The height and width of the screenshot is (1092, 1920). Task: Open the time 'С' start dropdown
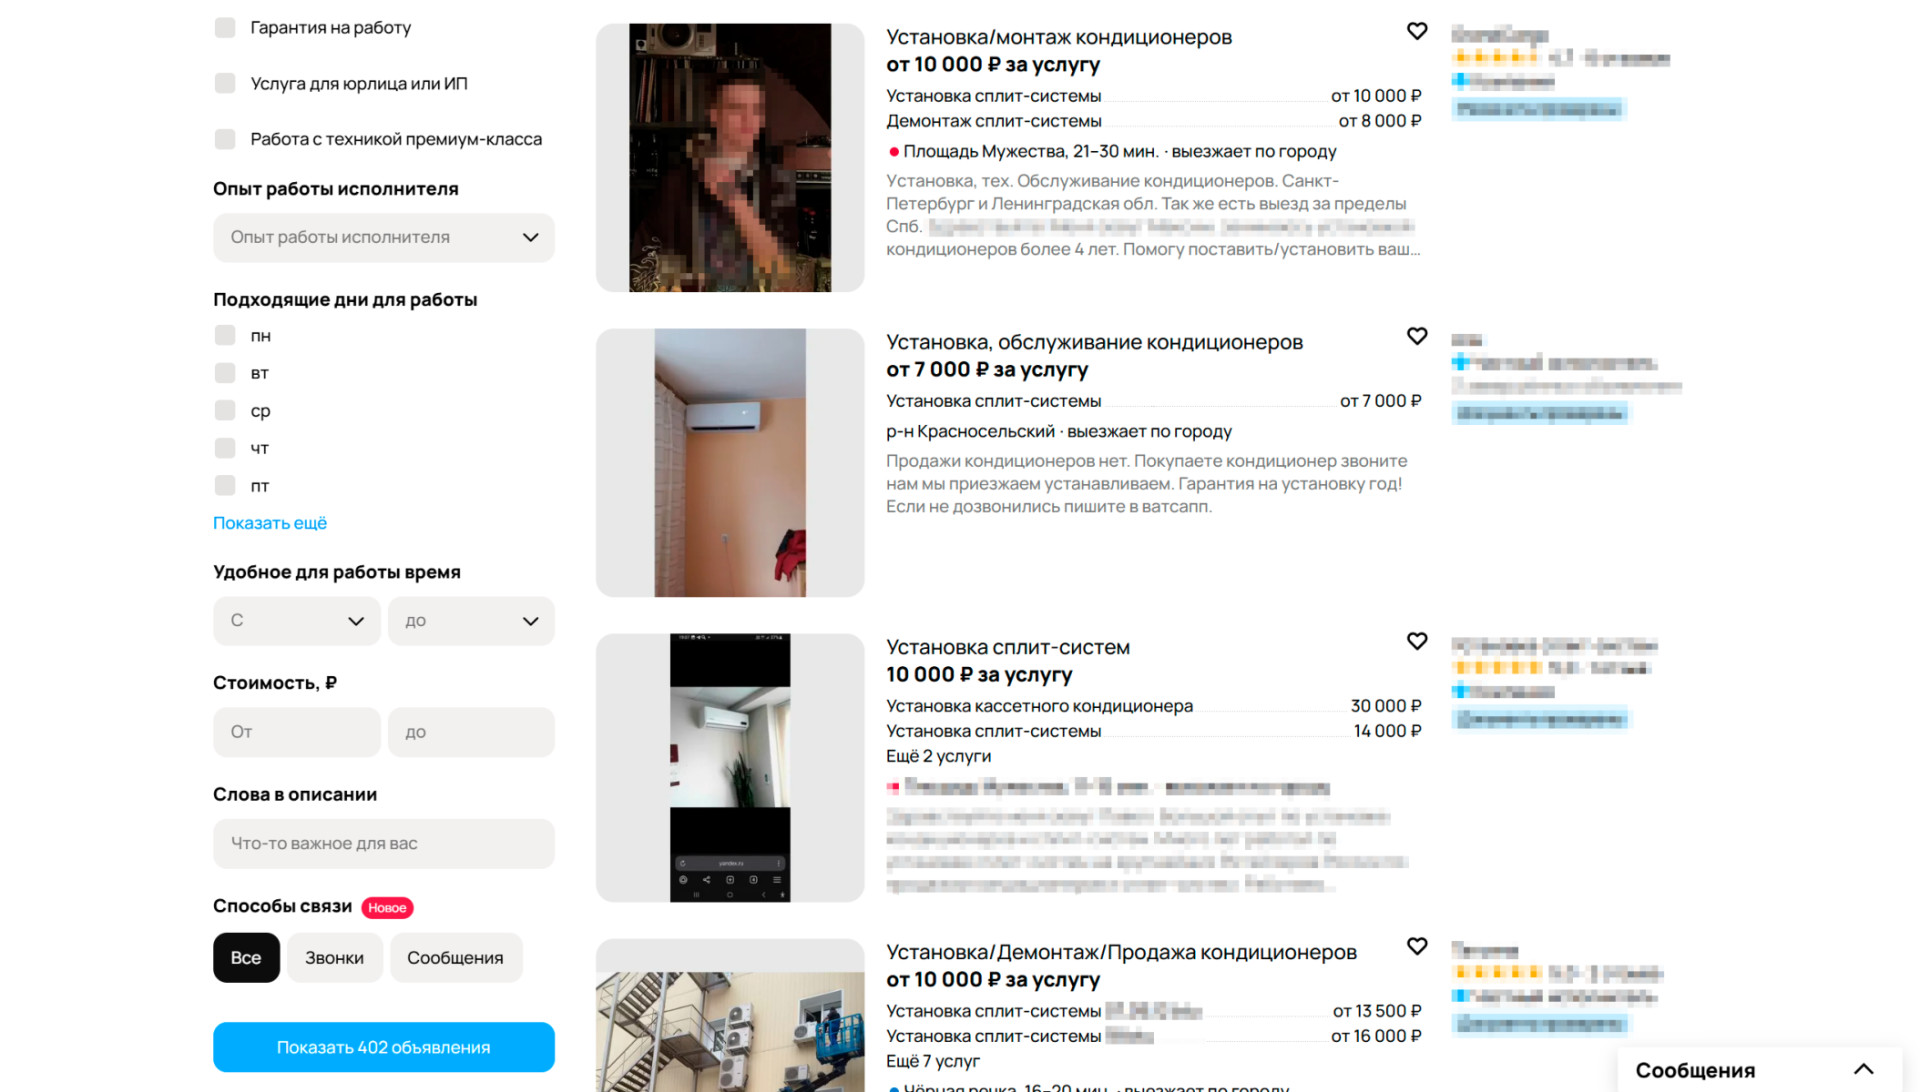296,621
